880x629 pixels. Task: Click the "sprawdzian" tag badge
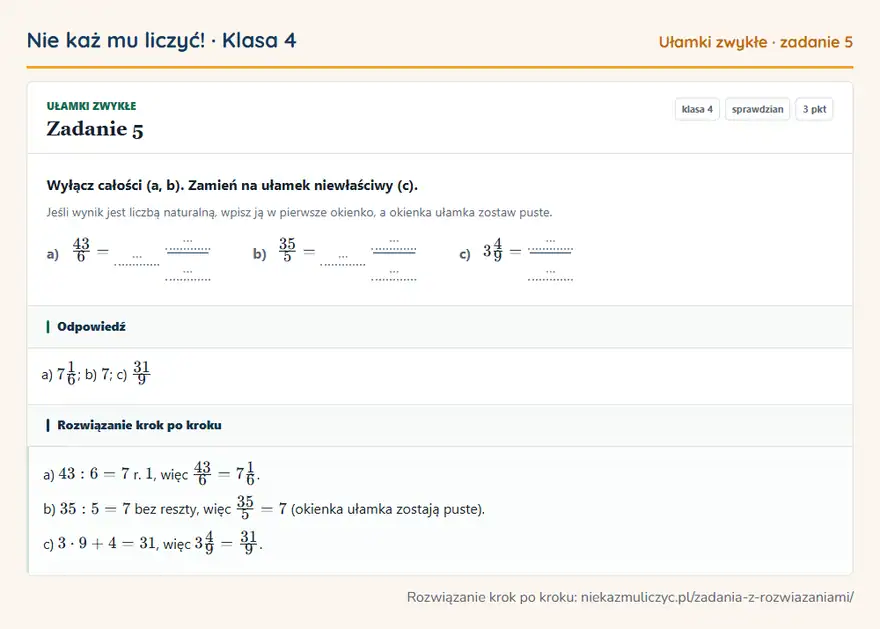(x=757, y=109)
